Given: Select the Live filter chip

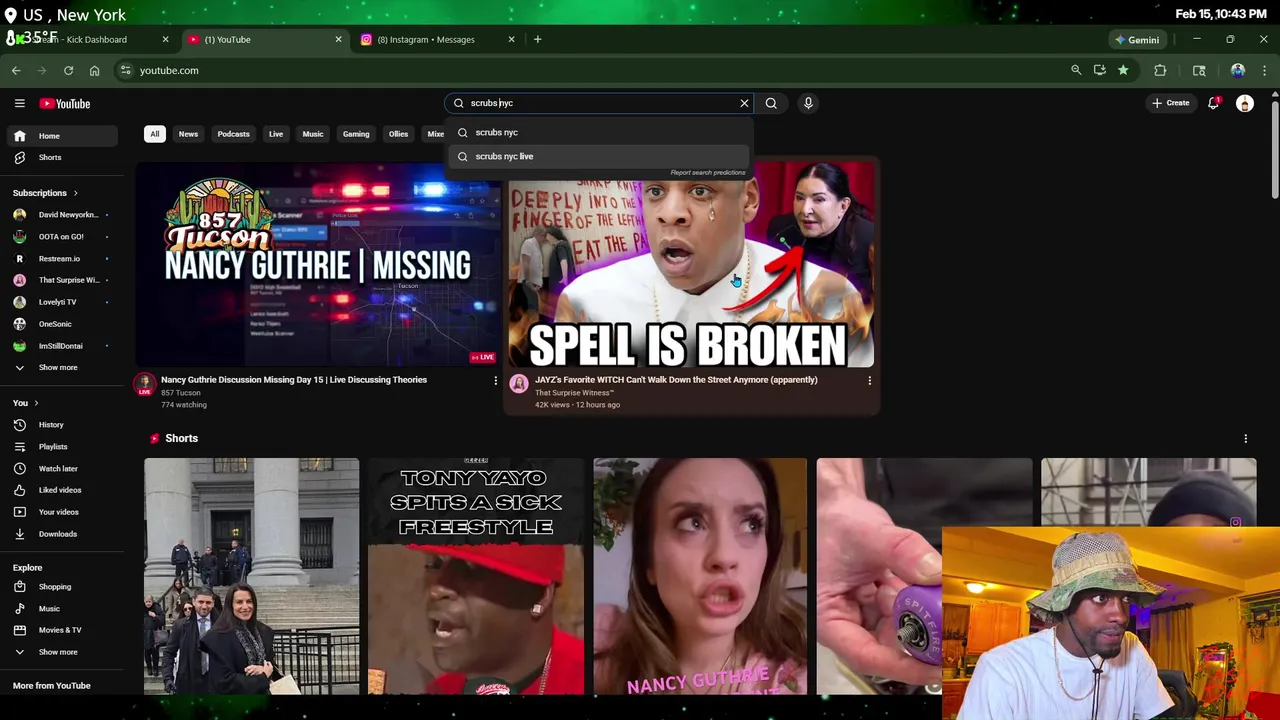Looking at the screenshot, I should click(x=275, y=134).
